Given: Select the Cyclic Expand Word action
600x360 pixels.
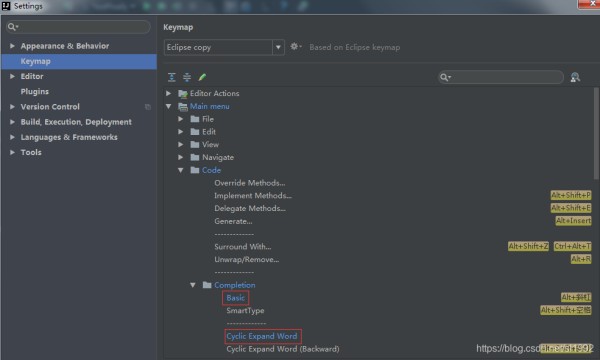Looking at the screenshot, I should pyautogui.click(x=262, y=336).
